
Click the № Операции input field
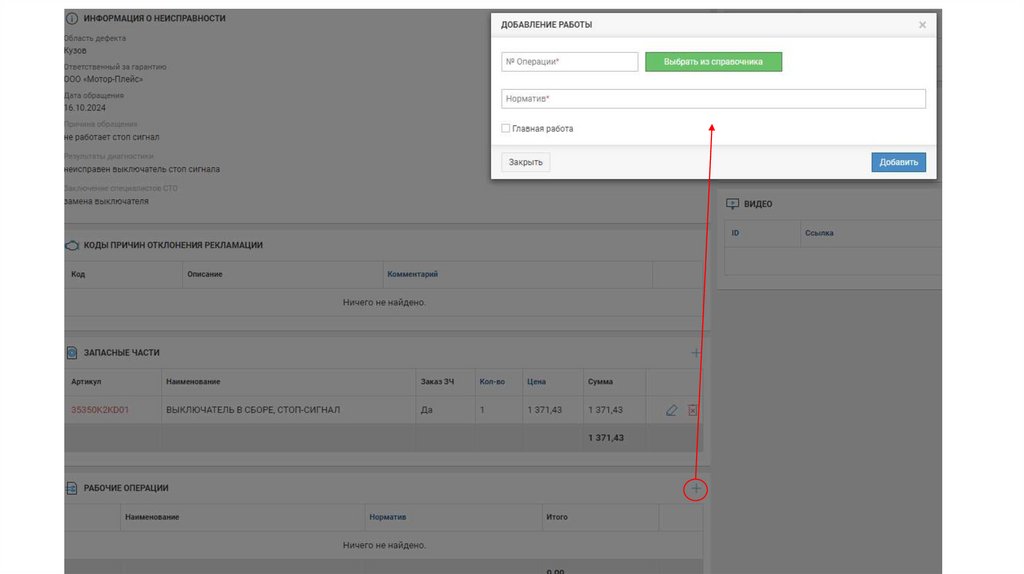[569, 62]
